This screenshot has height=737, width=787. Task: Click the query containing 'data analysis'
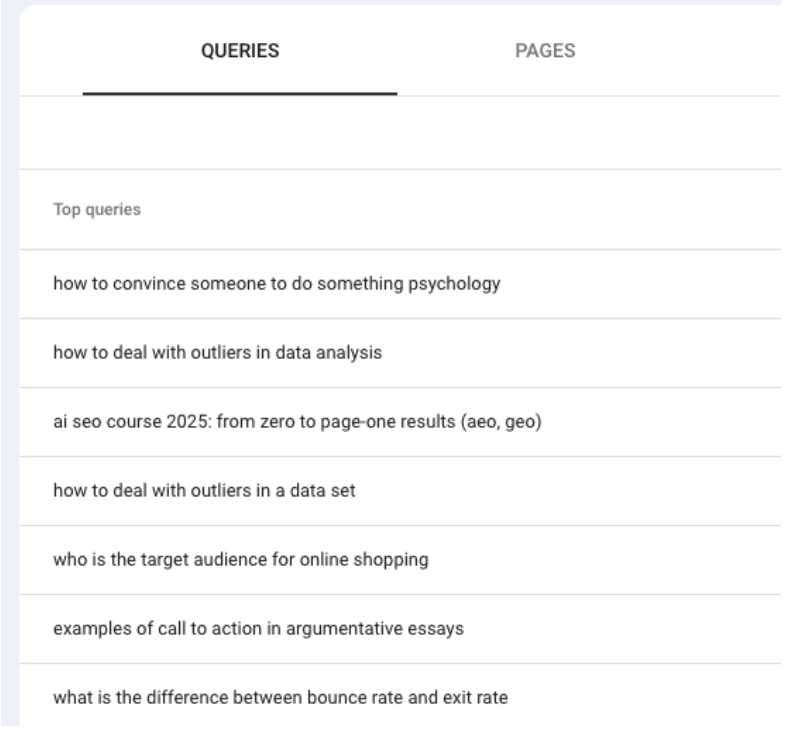pos(218,353)
